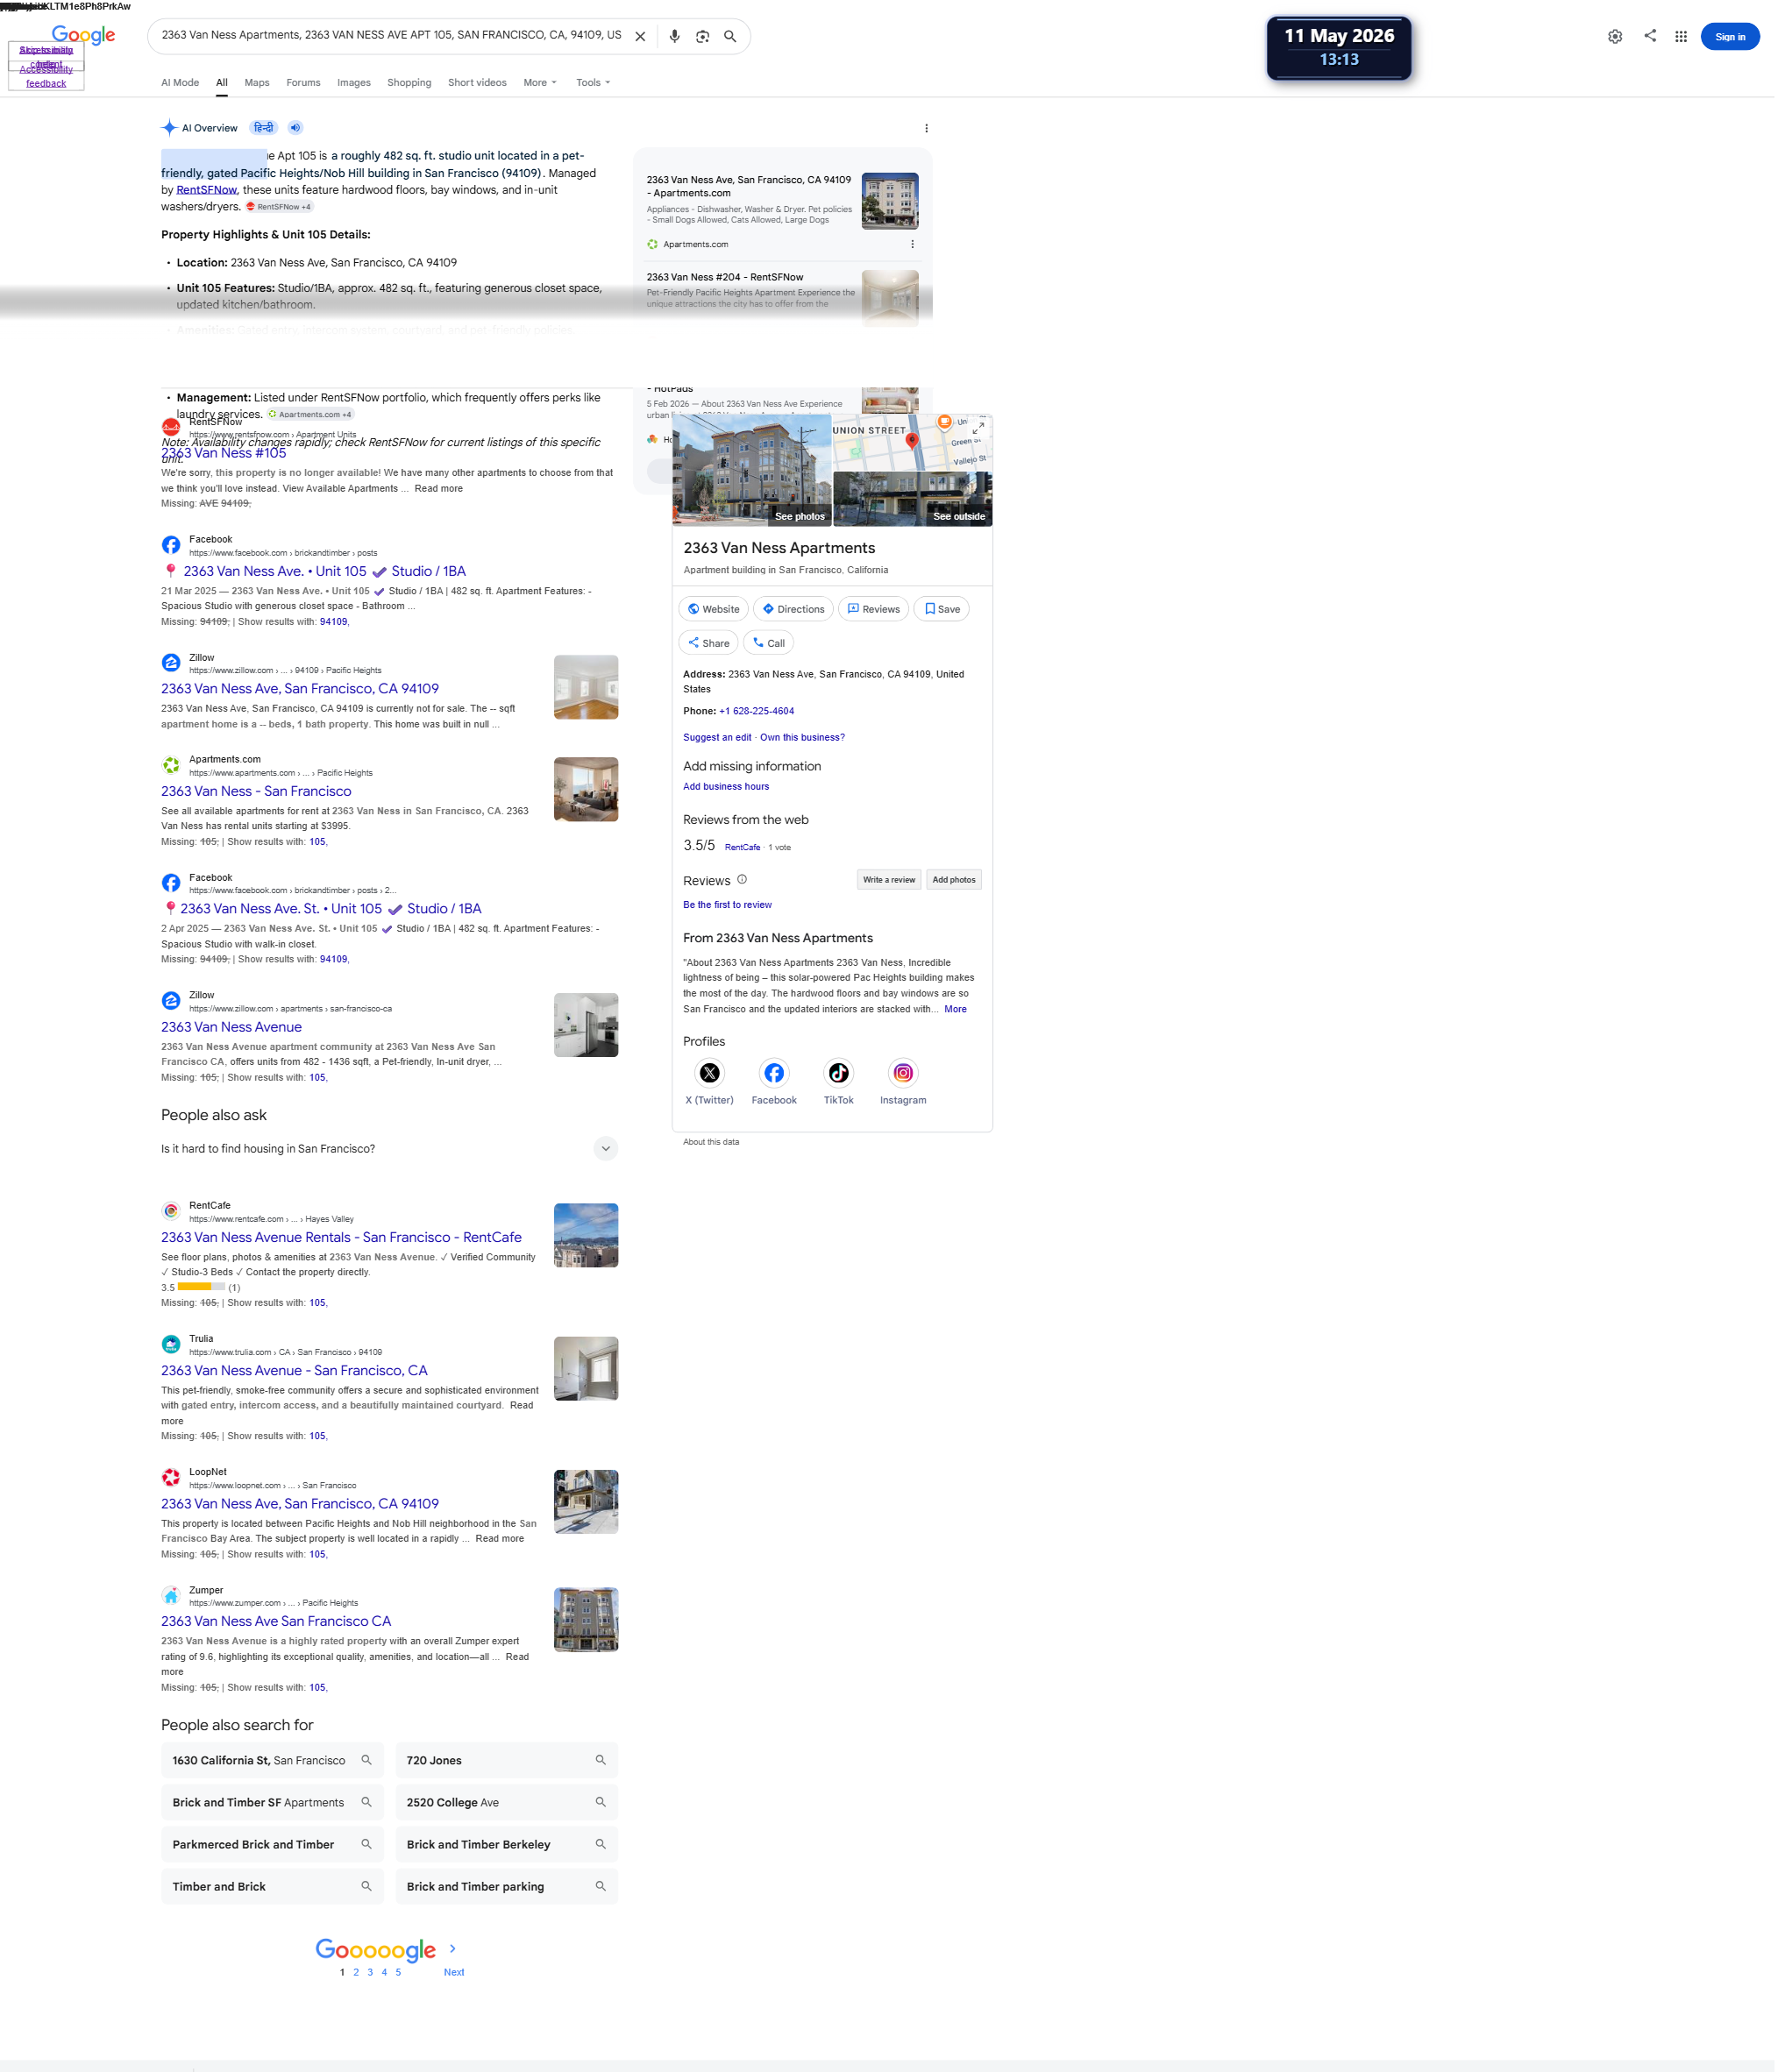Open Search by image camera icon
Image resolution: width=1785 pixels, height=2072 pixels.
(x=706, y=37)
